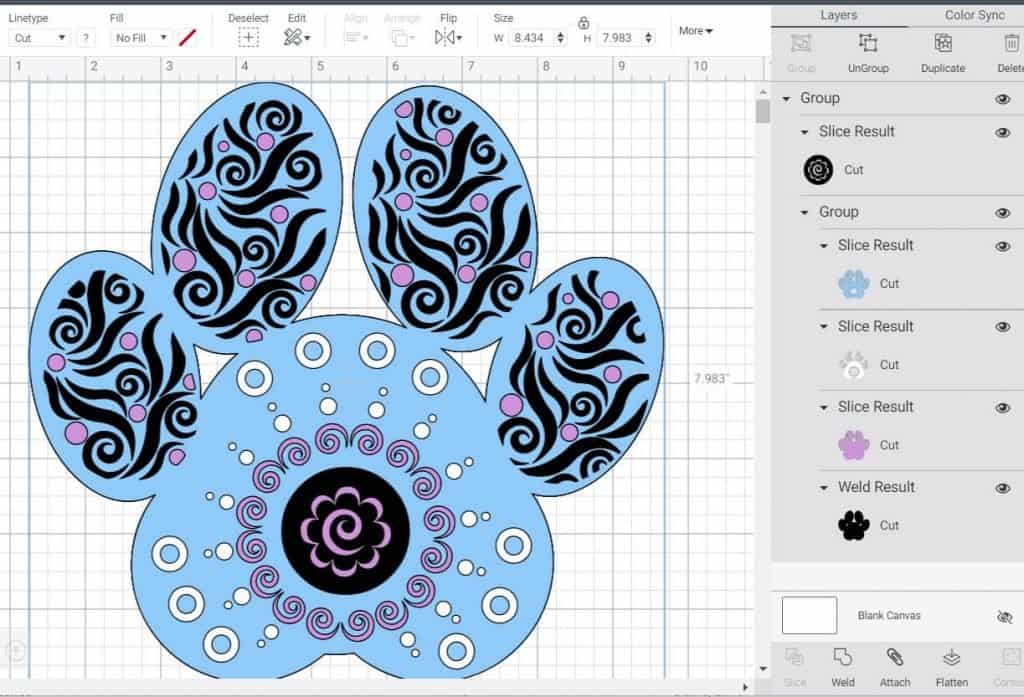Click the Weld icon
The image size is (1024, 697).
842,657
